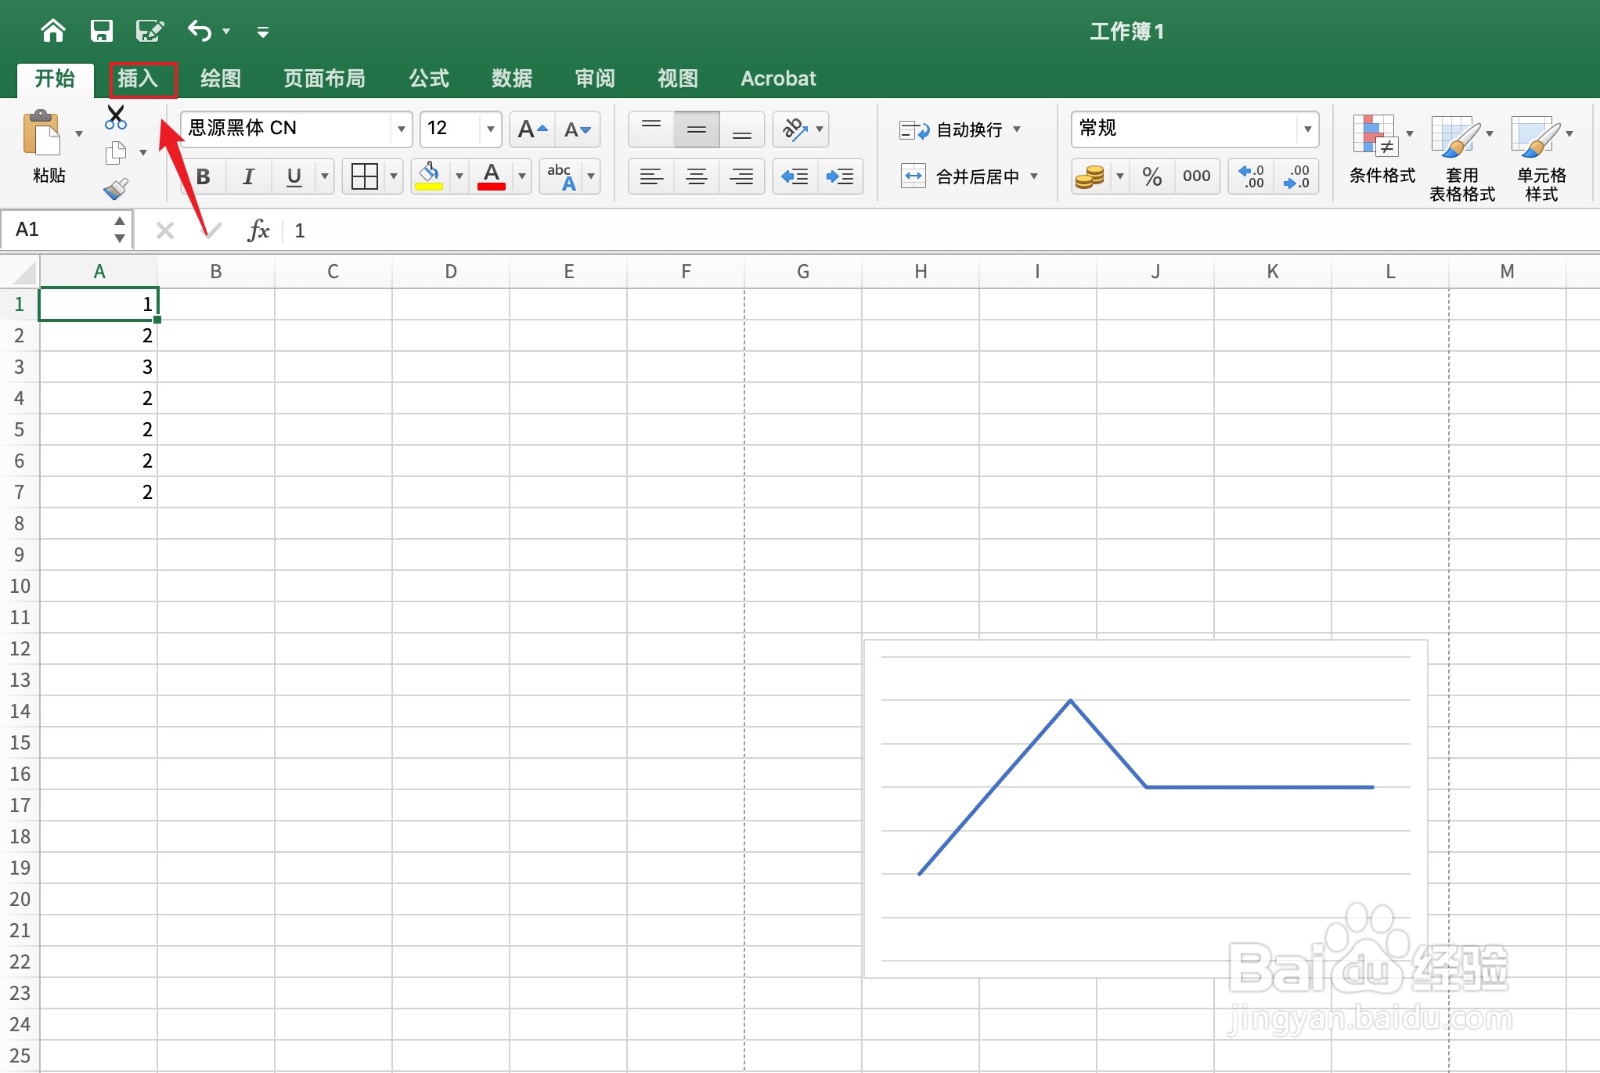Decrease font size with small A
The image size is (1600, 1073).
coord(578,129)
